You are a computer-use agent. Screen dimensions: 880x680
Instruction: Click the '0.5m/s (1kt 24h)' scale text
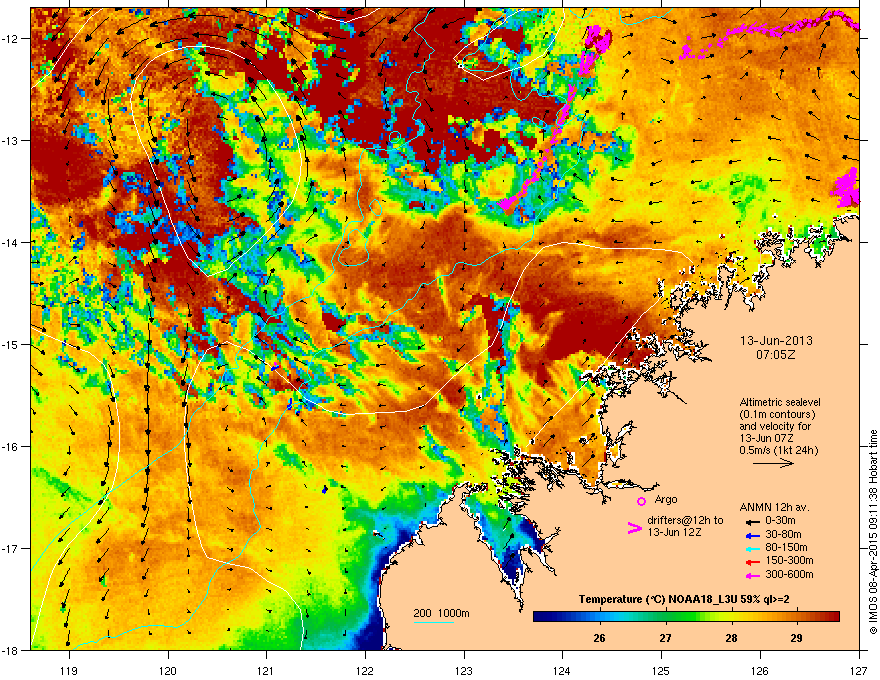point(778,451)
